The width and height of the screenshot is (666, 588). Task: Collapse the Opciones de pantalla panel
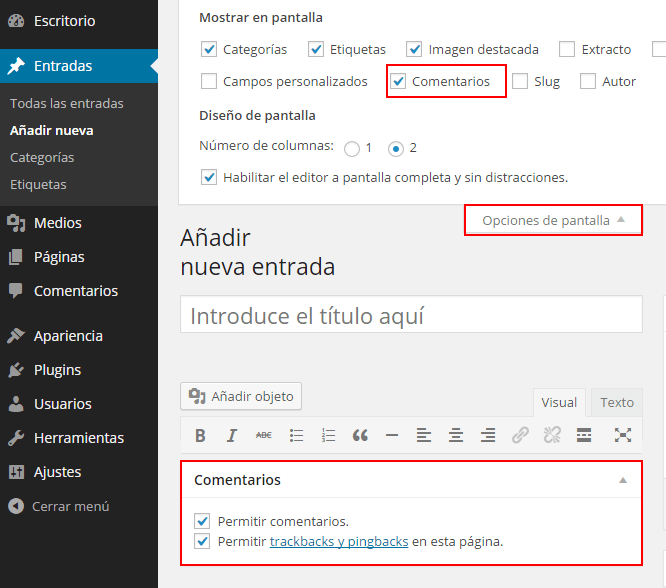click(x=553, y=220)
